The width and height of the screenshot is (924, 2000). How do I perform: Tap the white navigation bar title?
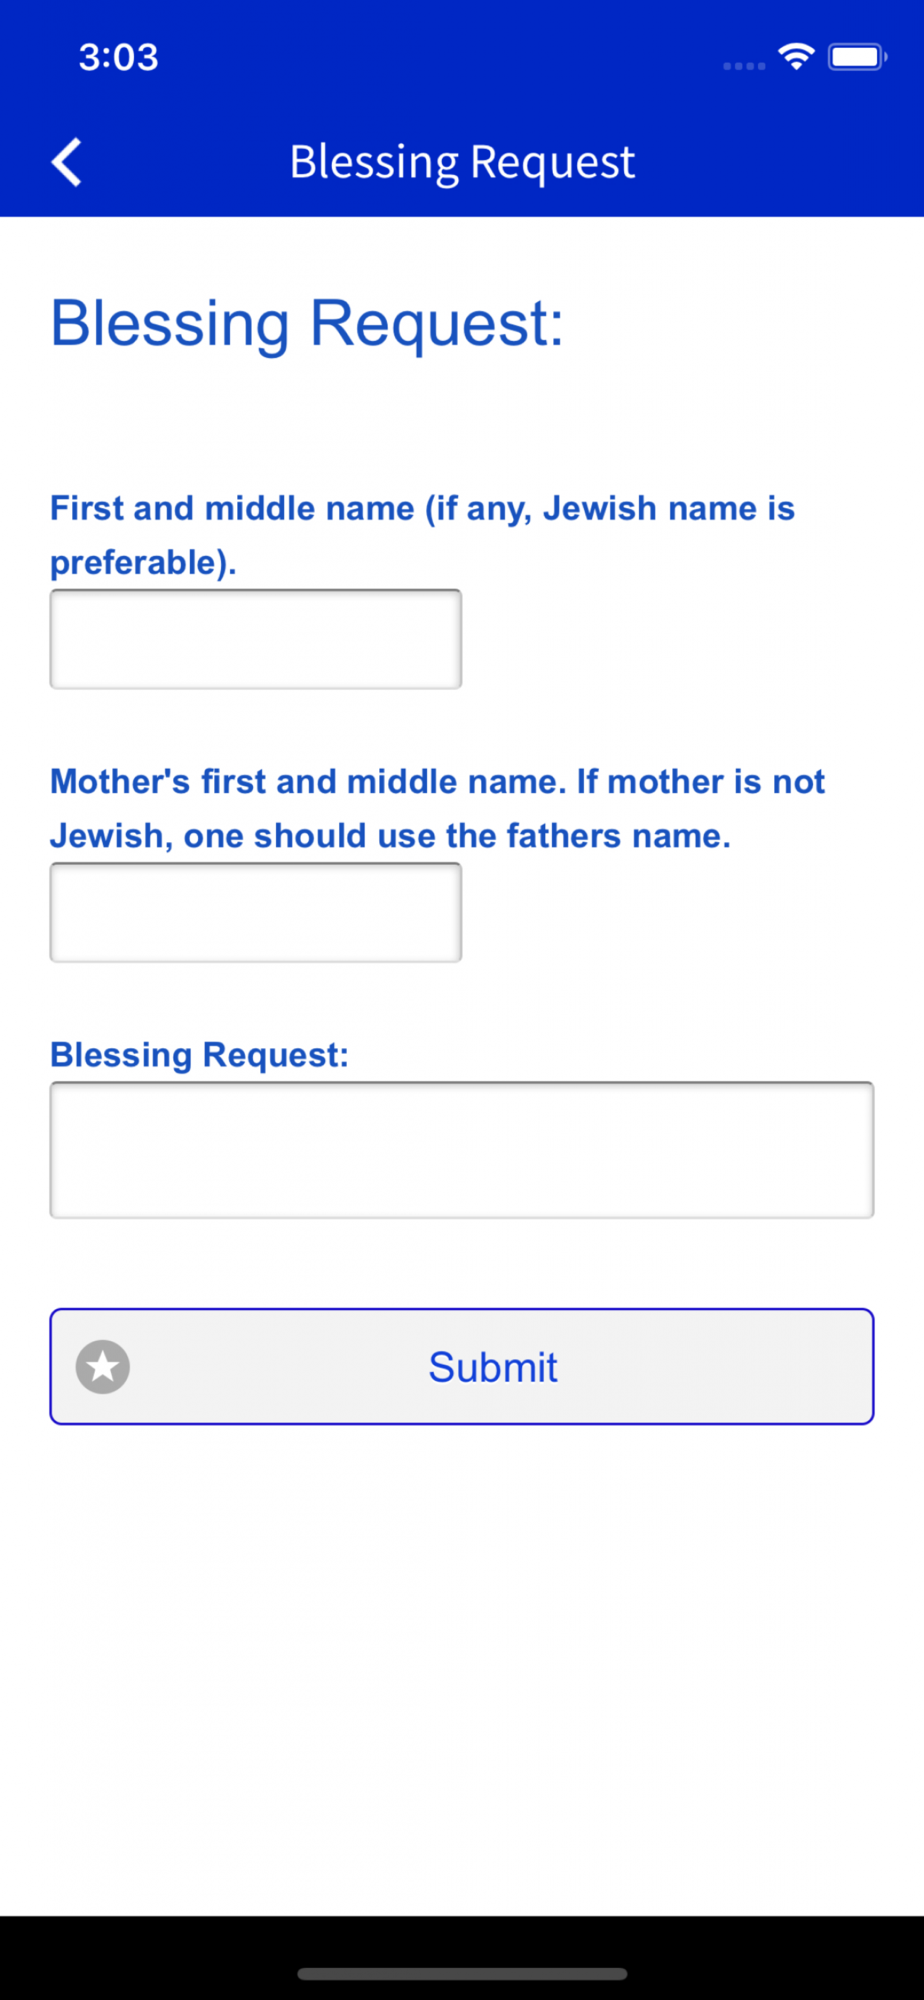point(462,162)
